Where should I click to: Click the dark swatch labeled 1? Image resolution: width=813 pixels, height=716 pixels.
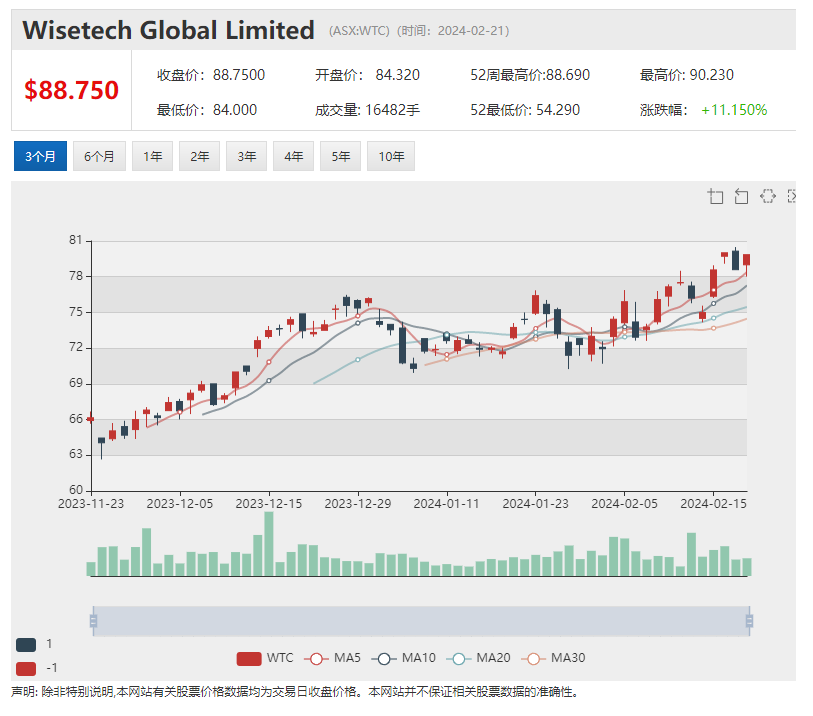click(26, 645)
